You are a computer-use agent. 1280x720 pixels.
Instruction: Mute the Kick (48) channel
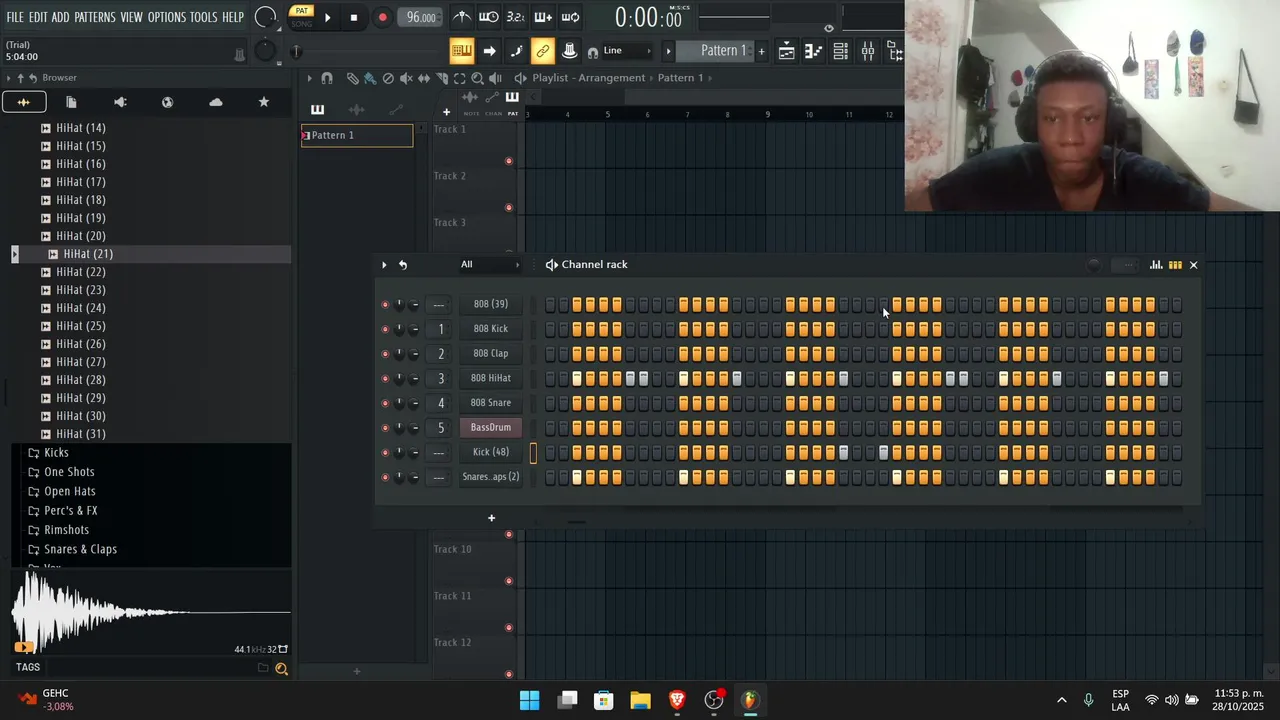(385, 453)
